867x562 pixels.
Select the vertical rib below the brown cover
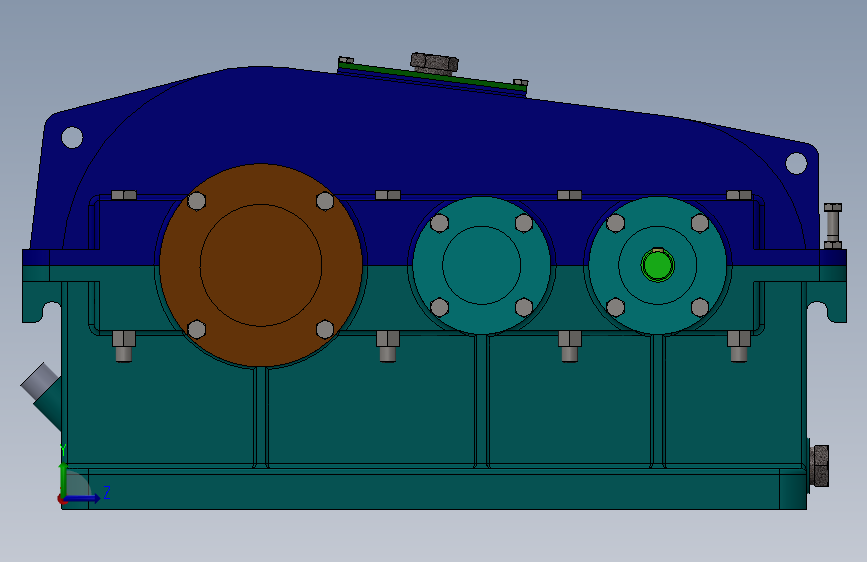click(261, 417)
